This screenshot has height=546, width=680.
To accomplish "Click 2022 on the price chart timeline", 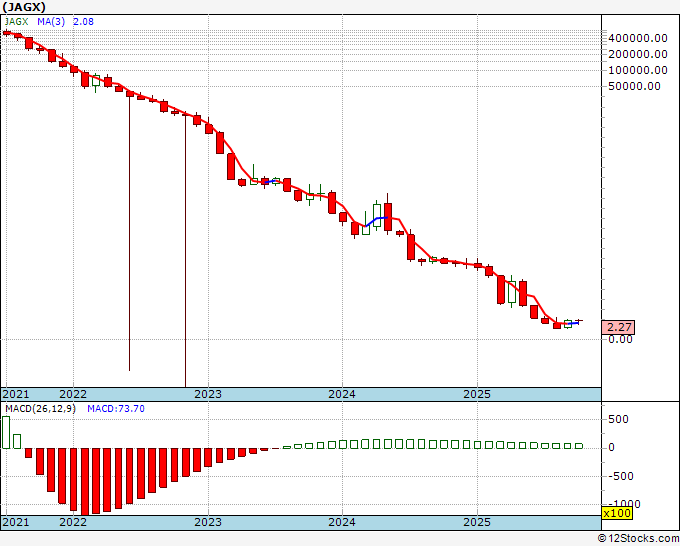I will pos(73,394).
